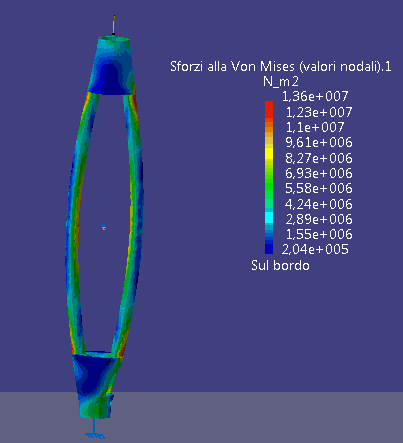This screenshot has height=443, width=403.
Task: Click the blue clamp restraint symbol at the base
Action: [95, 429]
